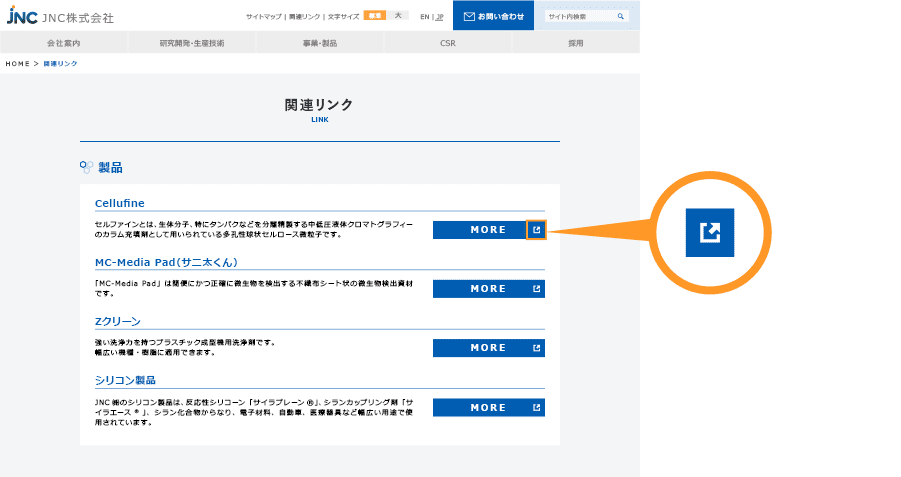Click the Zクリーン description text
The height and width of the screenshot is (477, 901).
tap(186, 347)
